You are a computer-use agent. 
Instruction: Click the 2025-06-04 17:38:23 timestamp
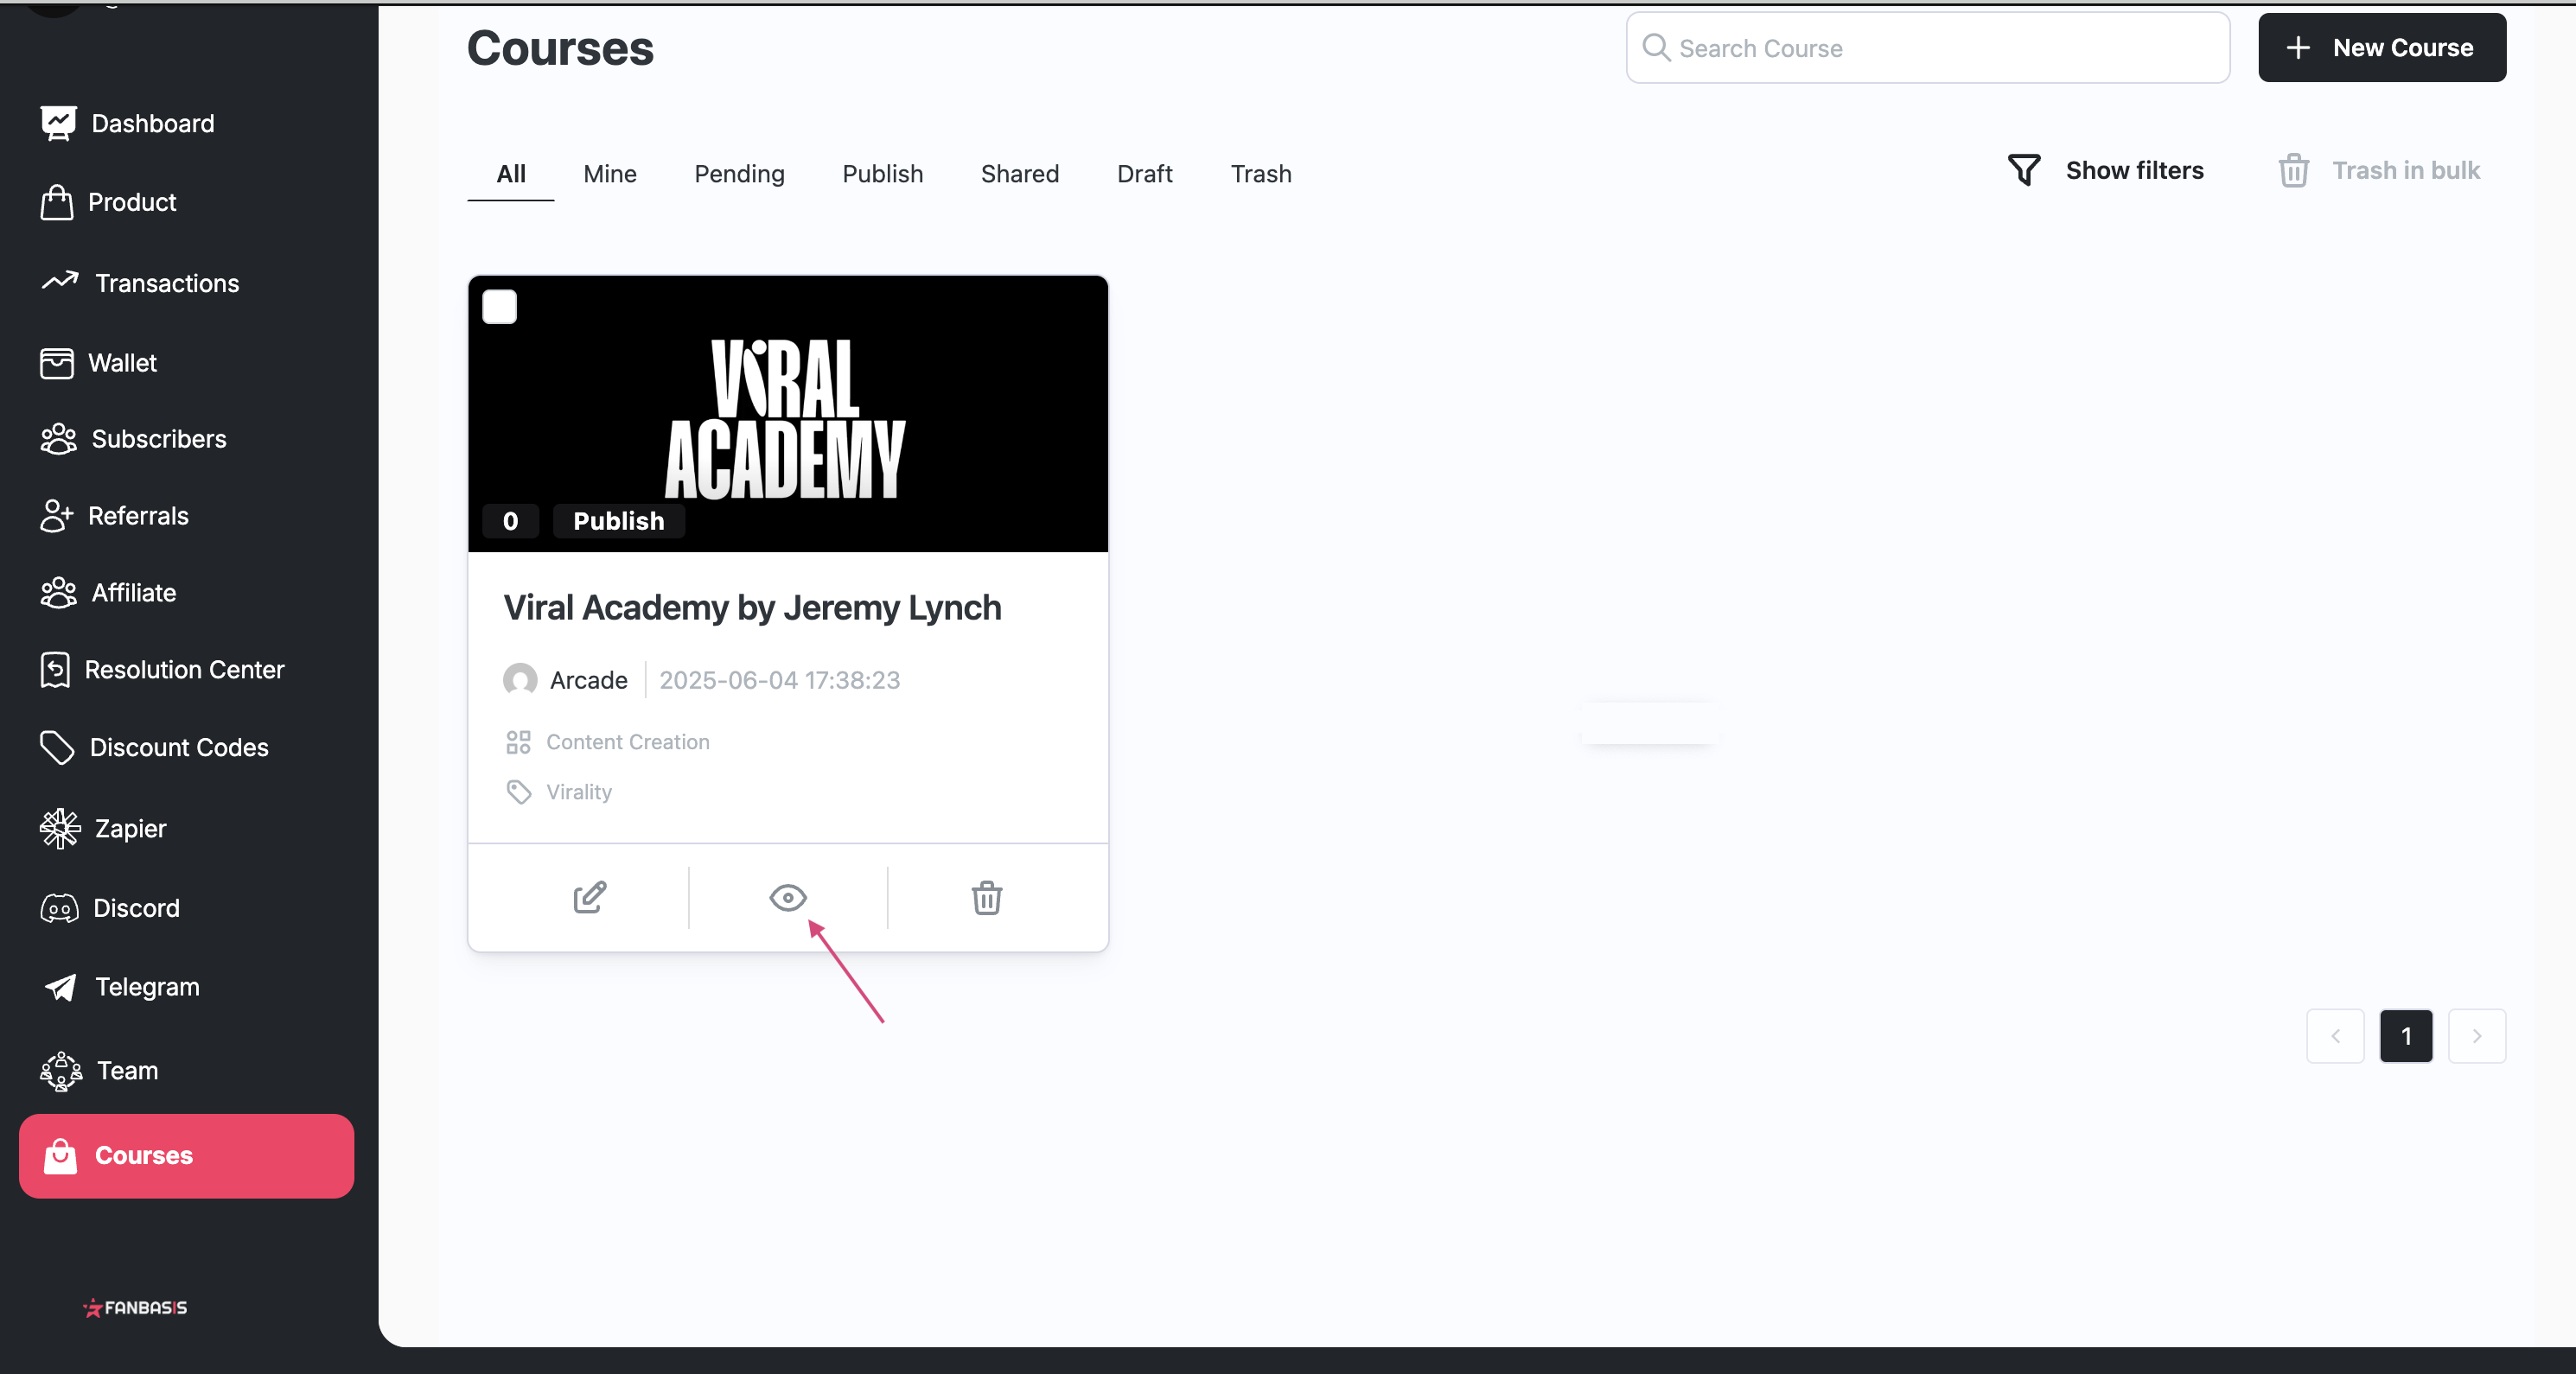click(779, 680)
